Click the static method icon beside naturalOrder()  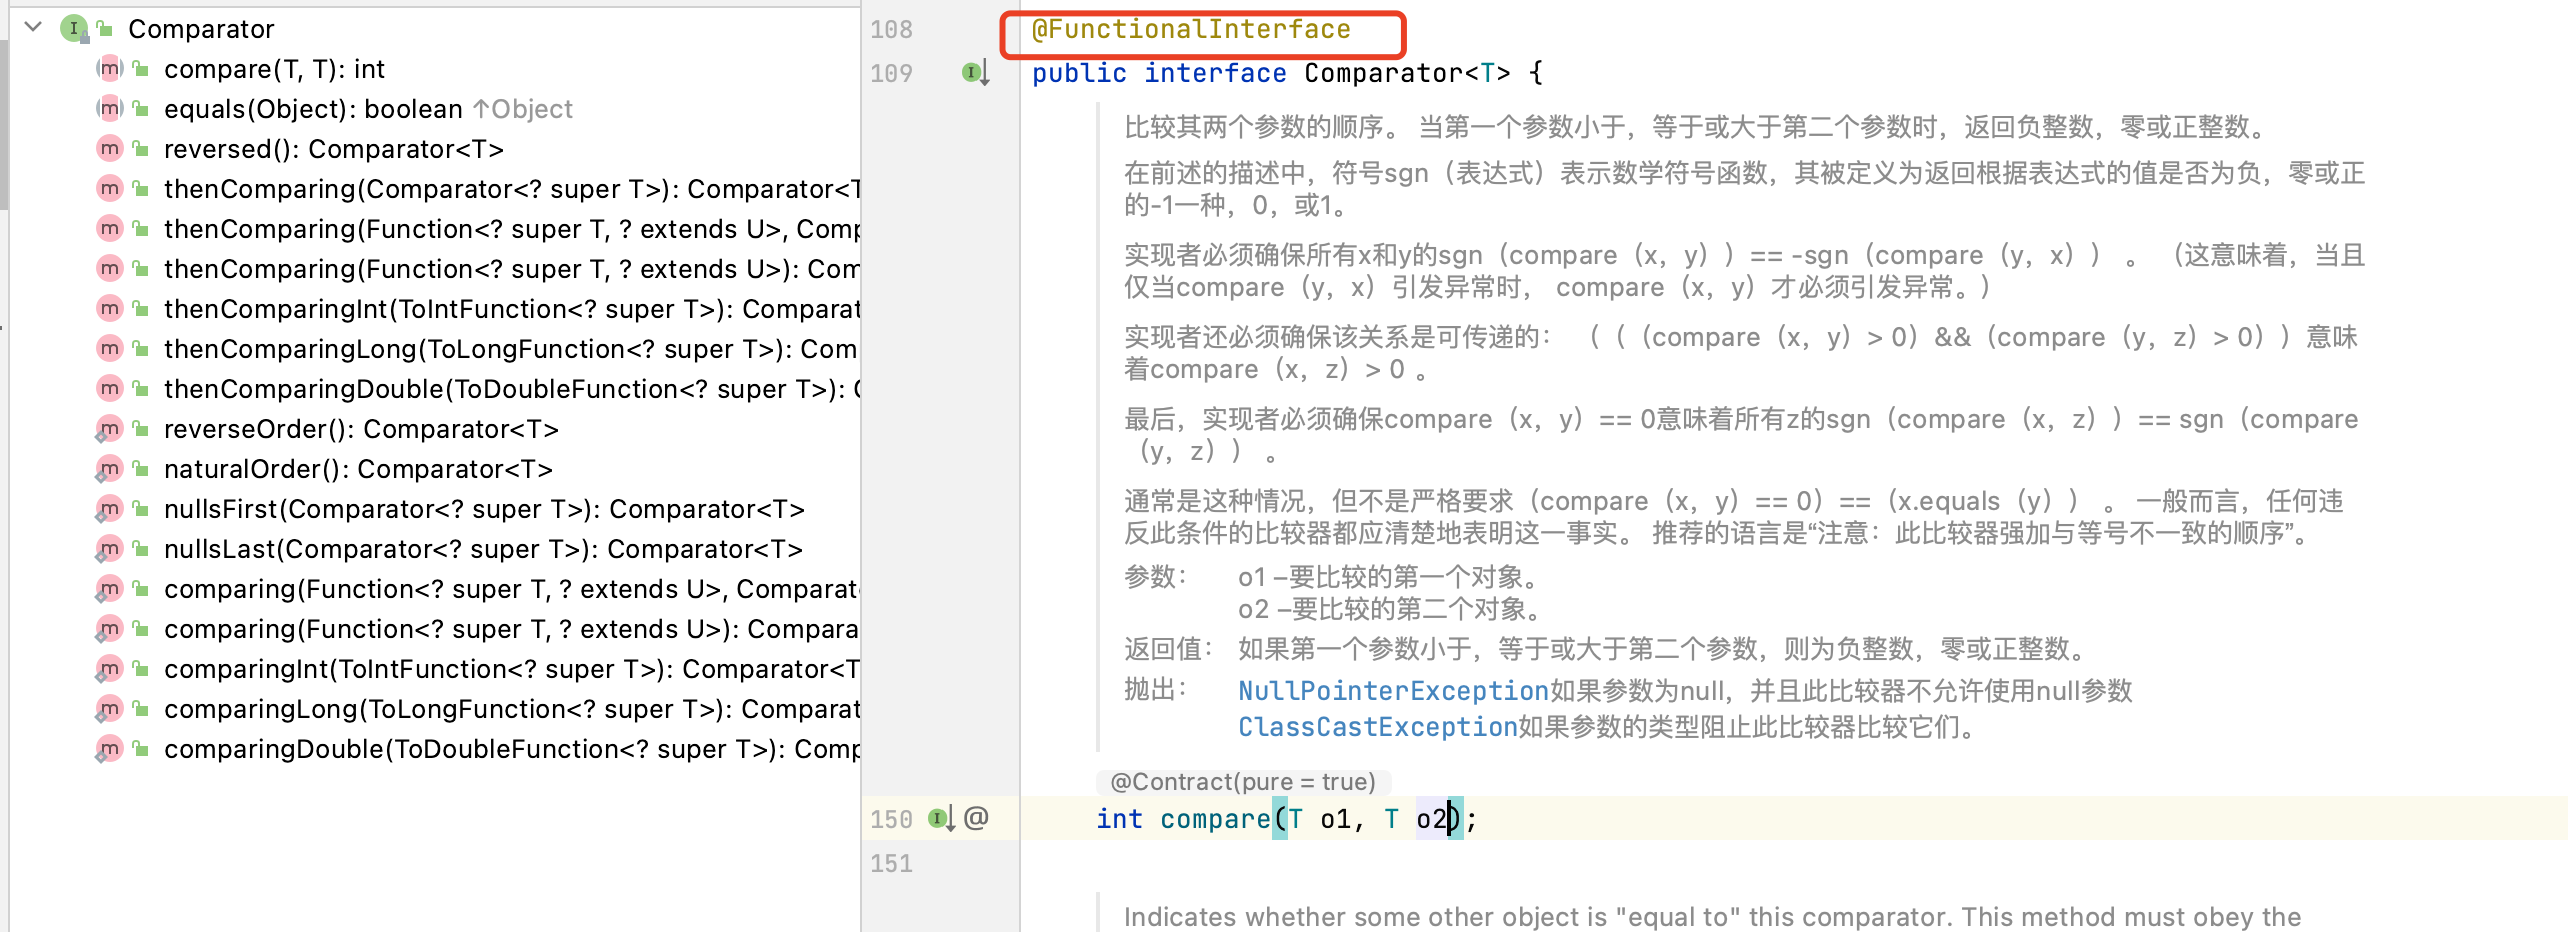coord(109,469)
